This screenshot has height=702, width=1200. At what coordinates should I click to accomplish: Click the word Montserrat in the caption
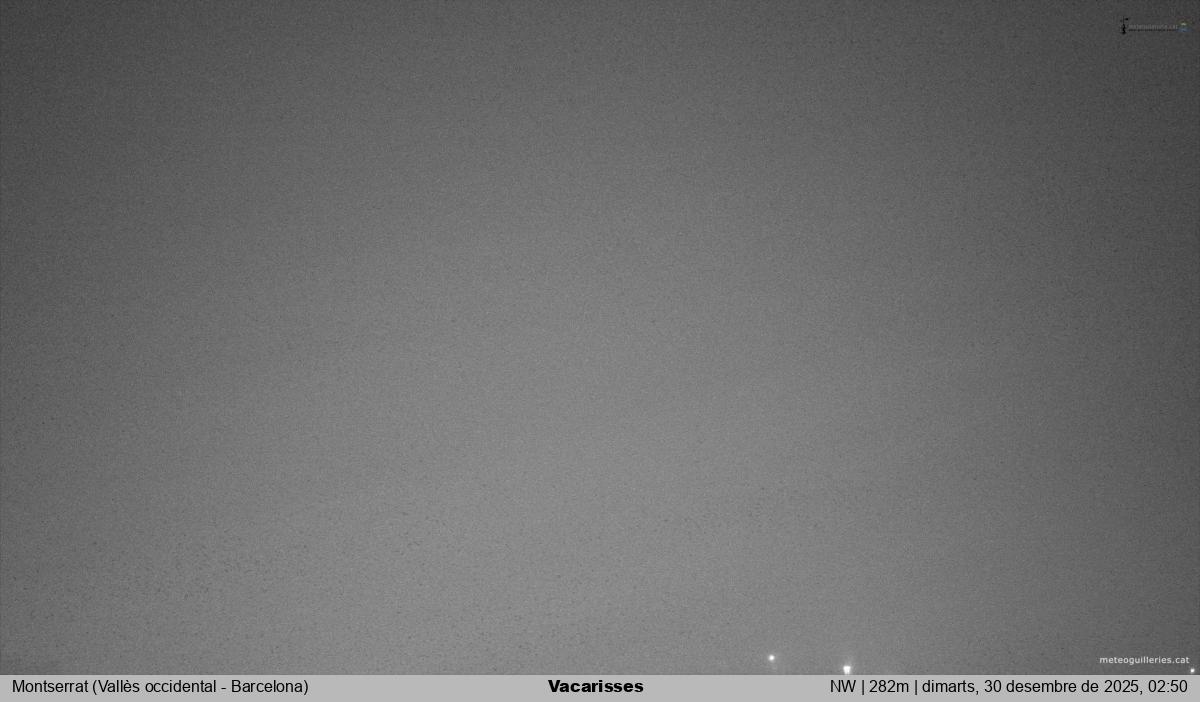[50, 687]
